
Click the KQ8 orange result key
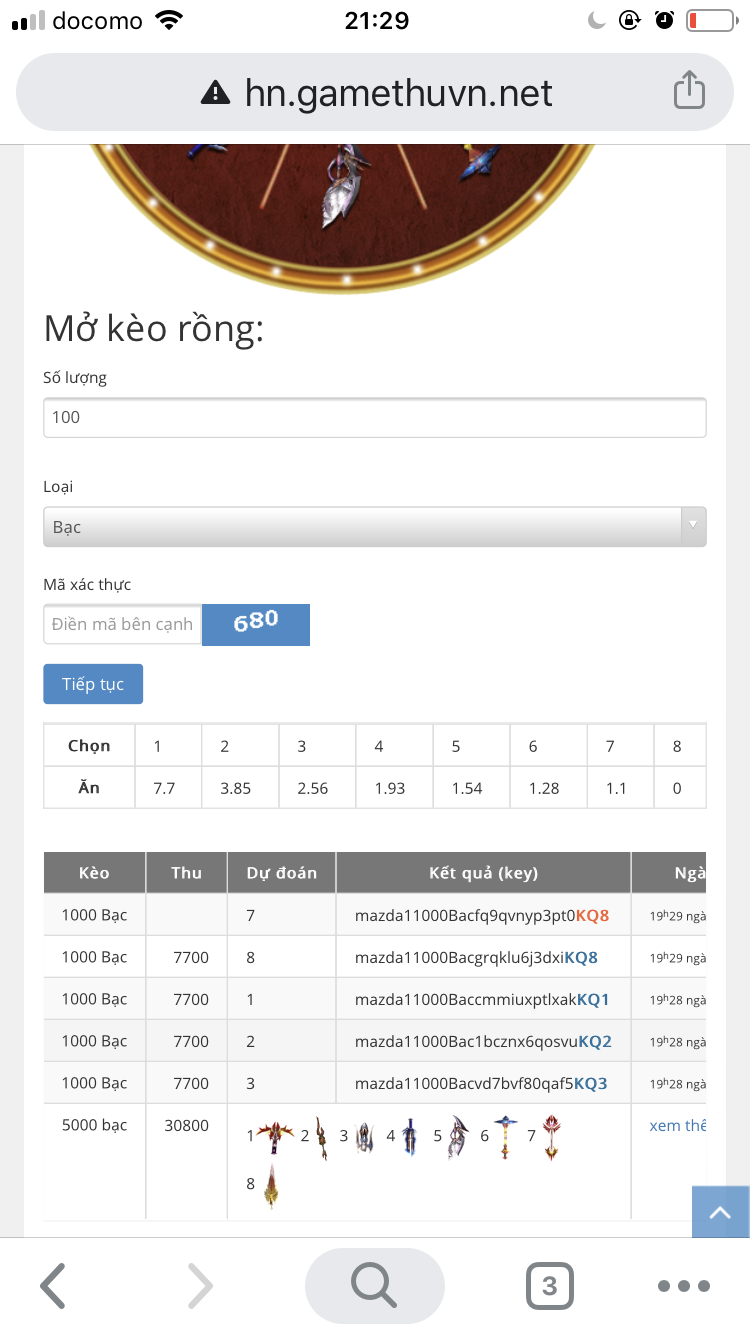coord(592,915)
